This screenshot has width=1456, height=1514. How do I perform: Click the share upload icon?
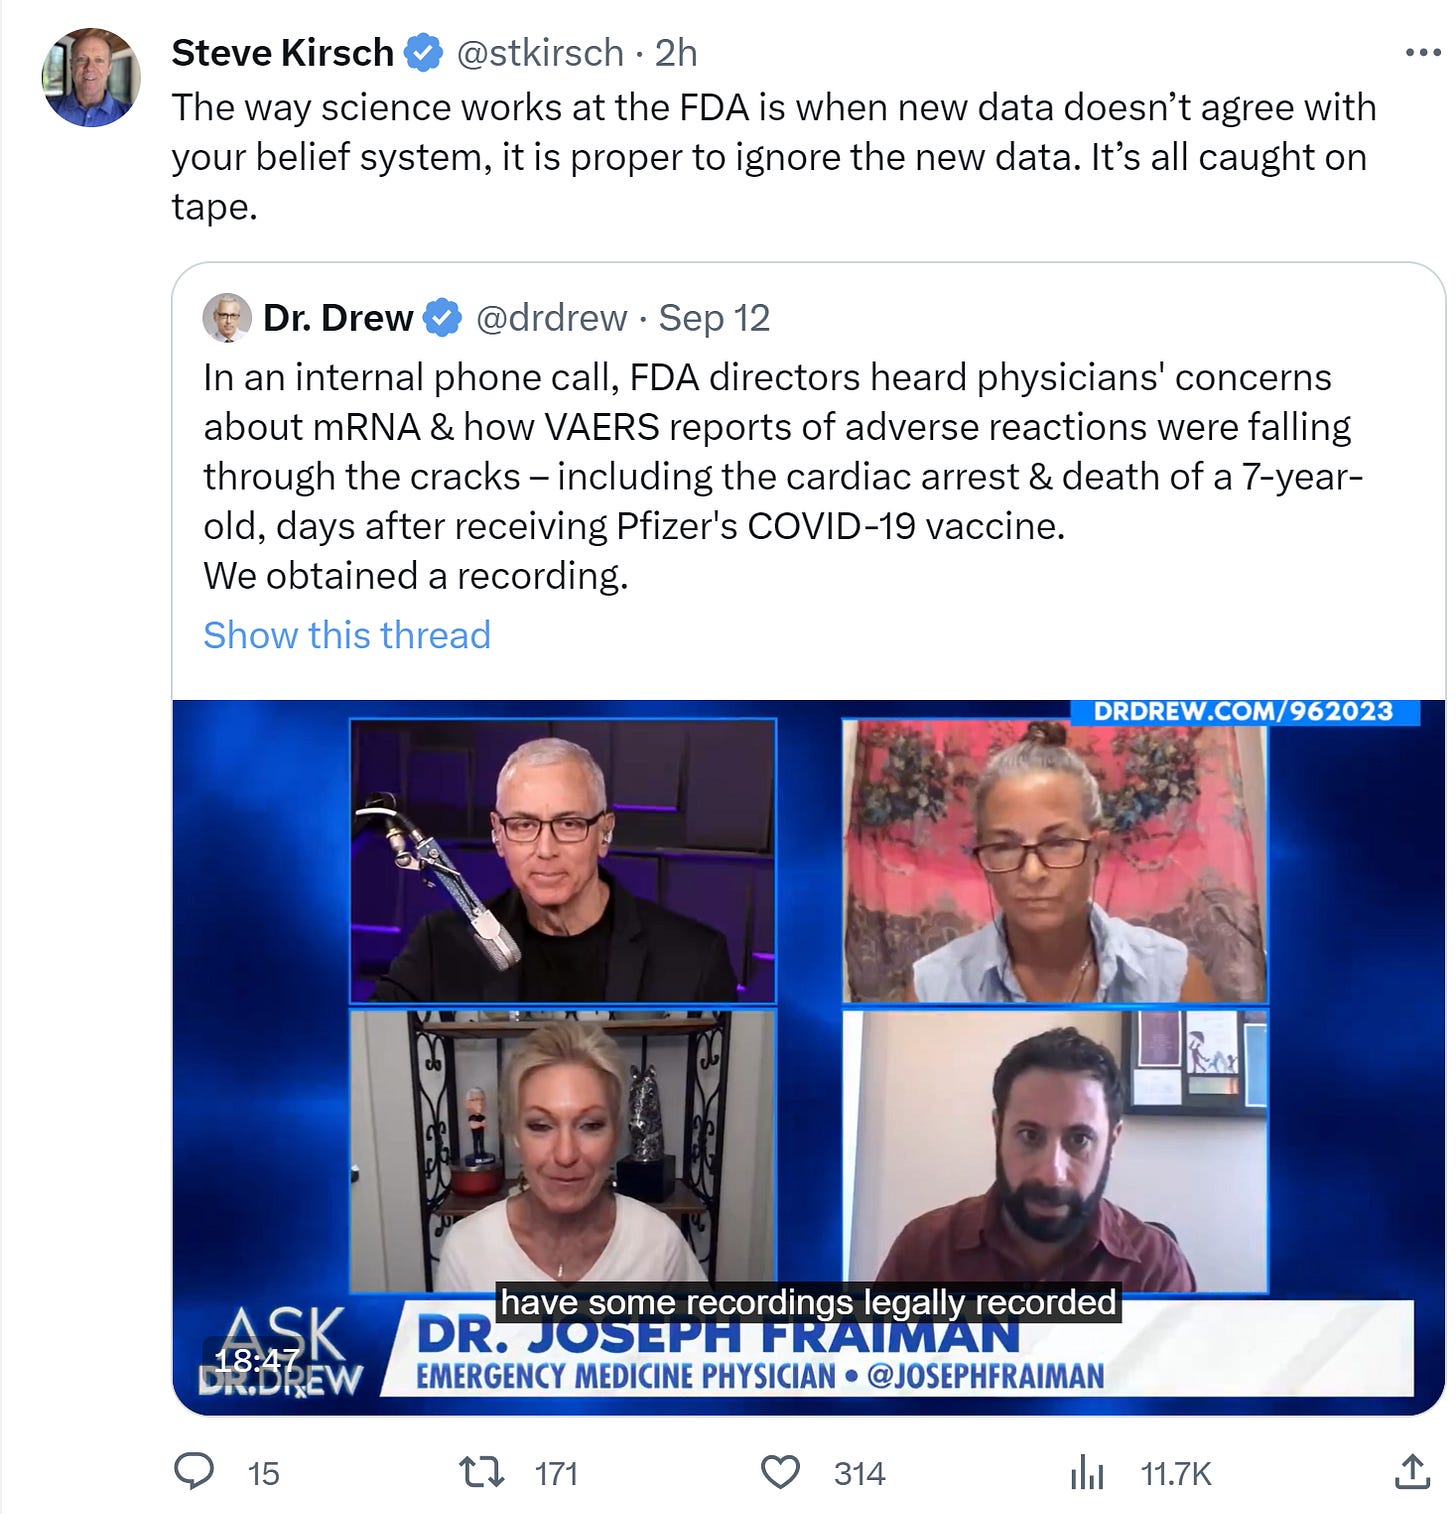(1411, 1471)
